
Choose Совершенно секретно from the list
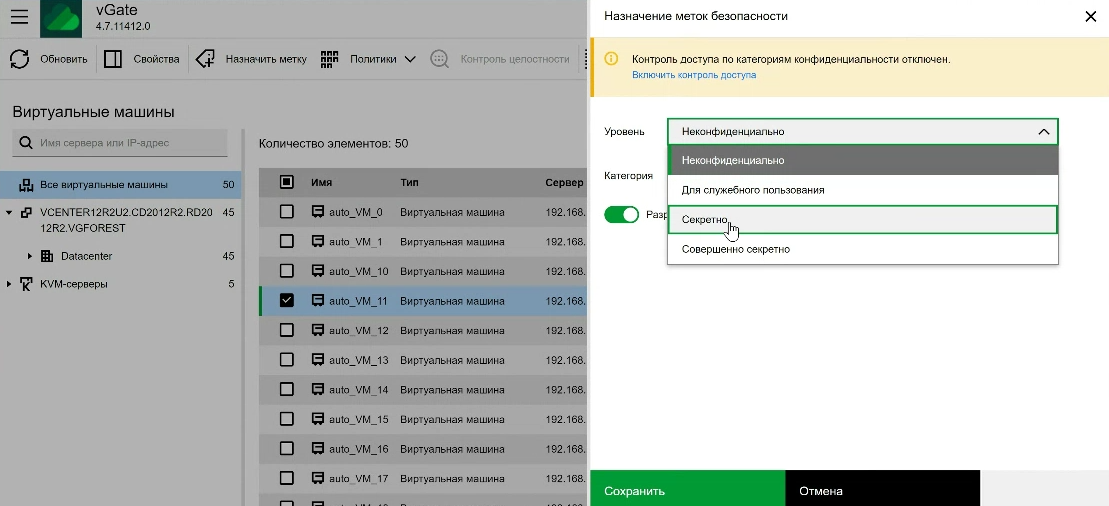click(x=736, y=249)
